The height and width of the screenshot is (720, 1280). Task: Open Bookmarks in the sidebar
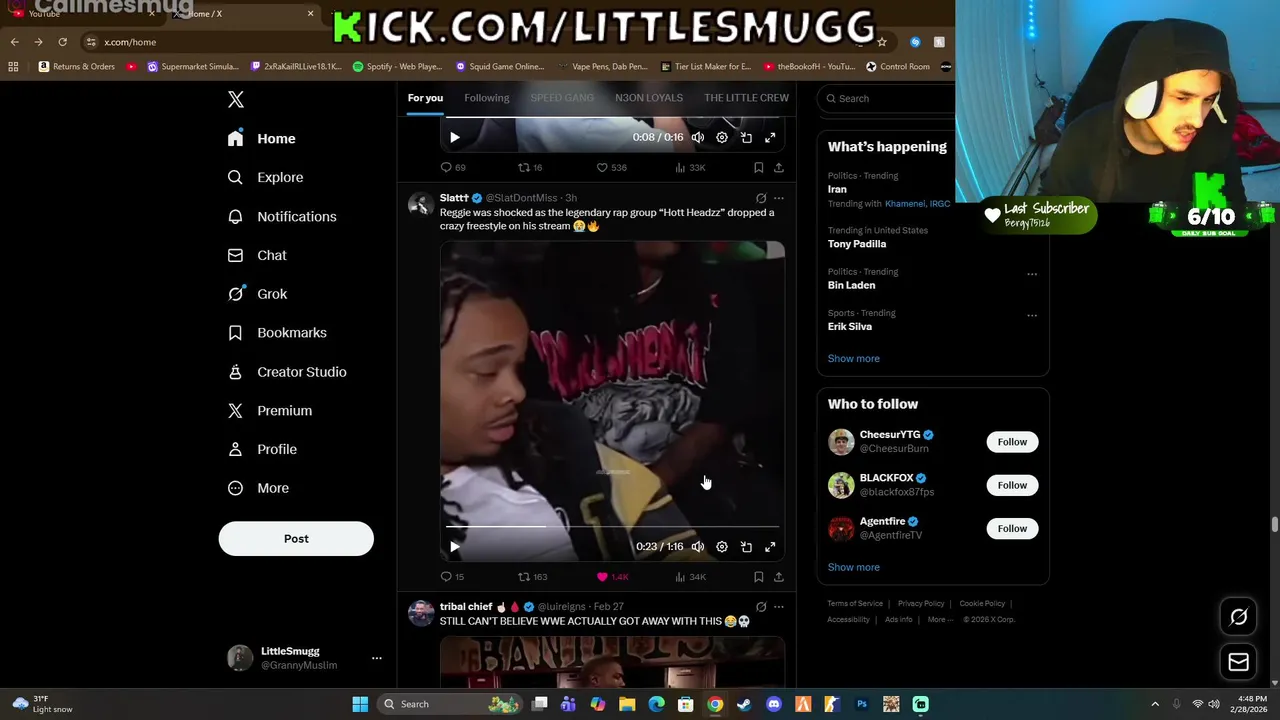(x=277, y=333)
